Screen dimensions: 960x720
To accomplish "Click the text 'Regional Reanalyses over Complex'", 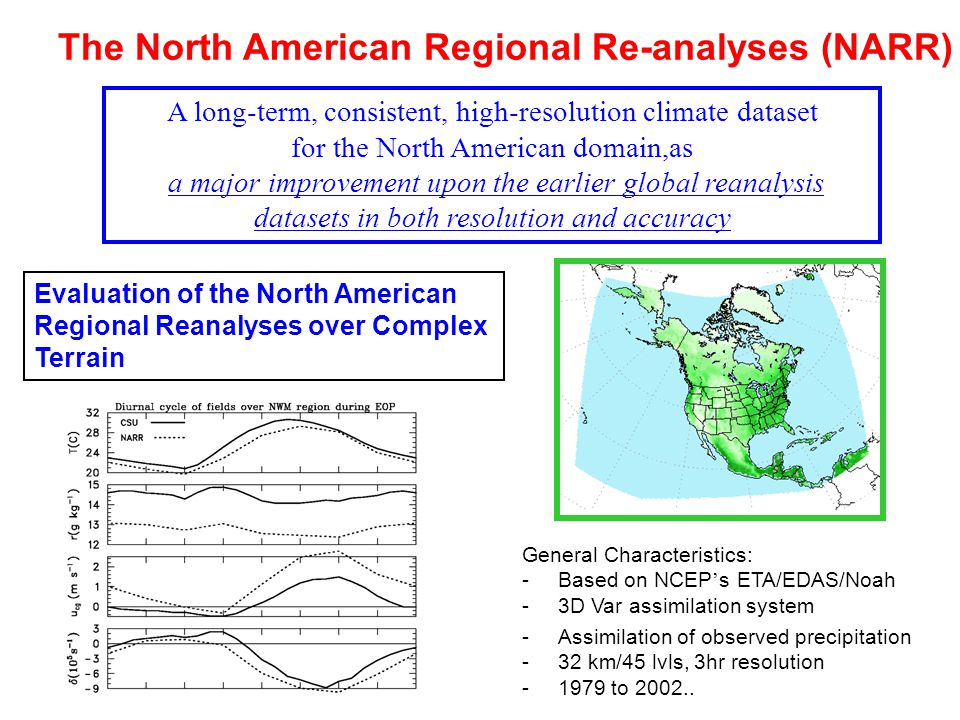I will coord(261,326).
